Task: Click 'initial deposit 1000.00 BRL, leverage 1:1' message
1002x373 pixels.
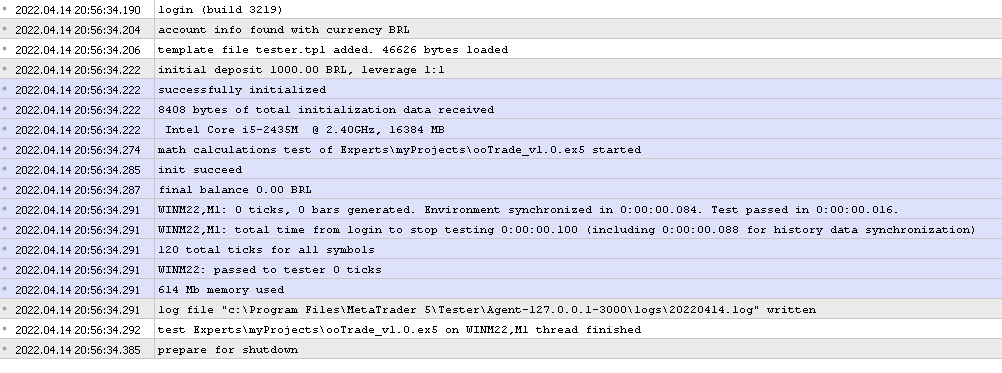Action: point(301,70)
